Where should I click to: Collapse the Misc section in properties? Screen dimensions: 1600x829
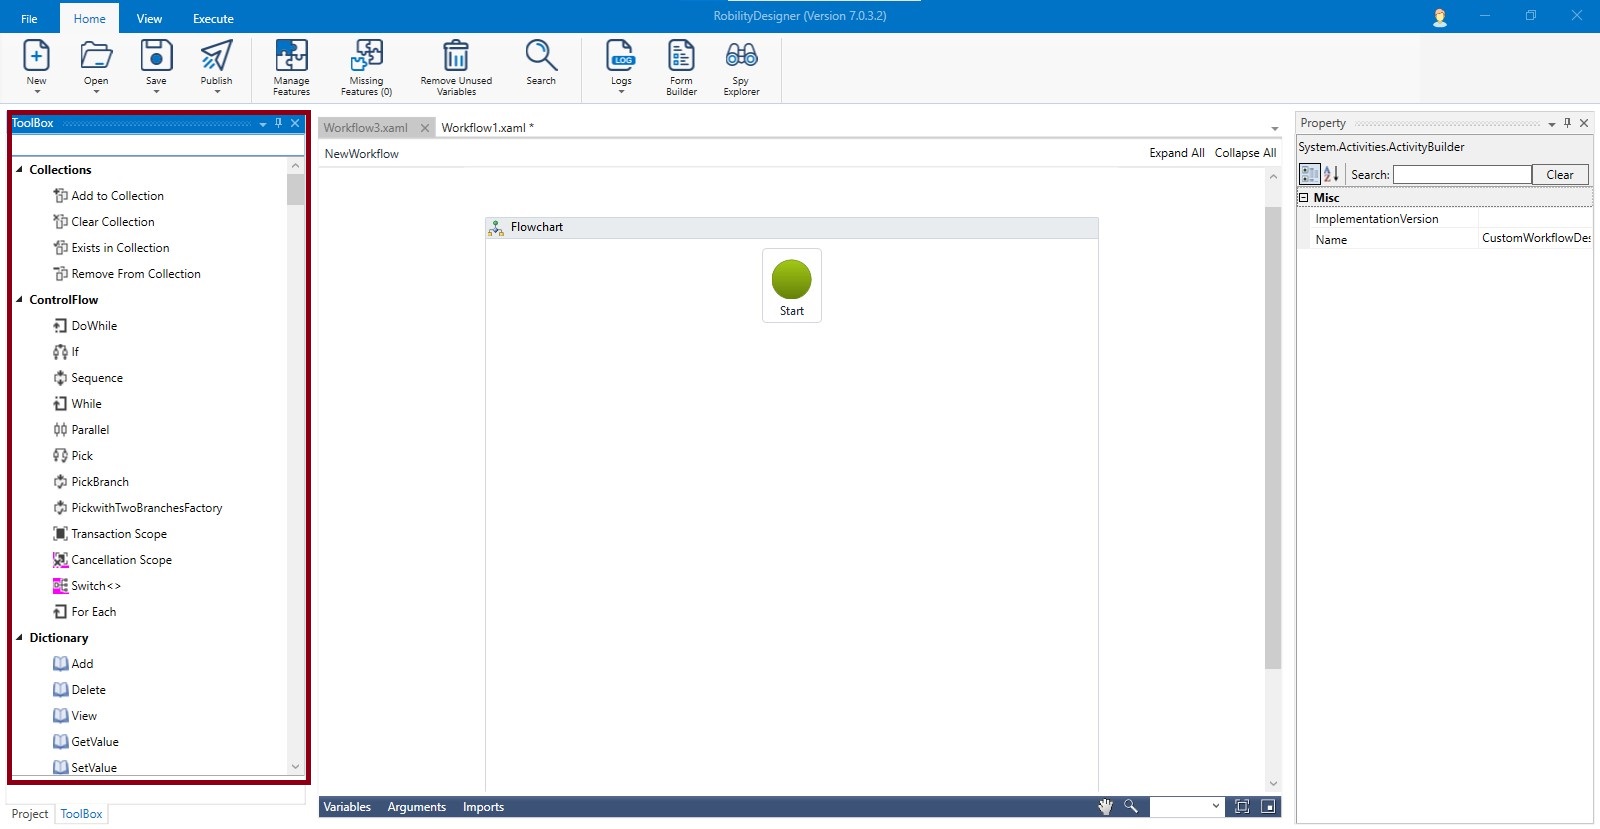tap(1304, 198)
